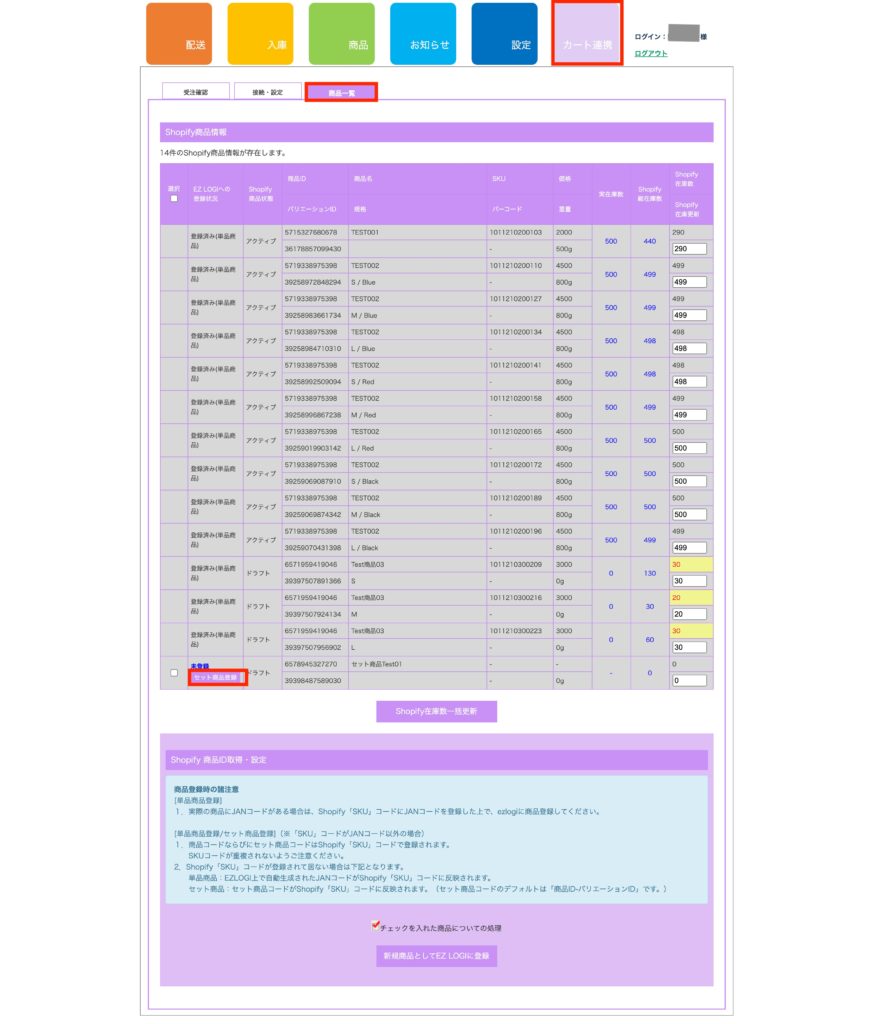Click the 440 Shopify total stock link
This screenshot has width=873, height=1024.
click(649, 241)
